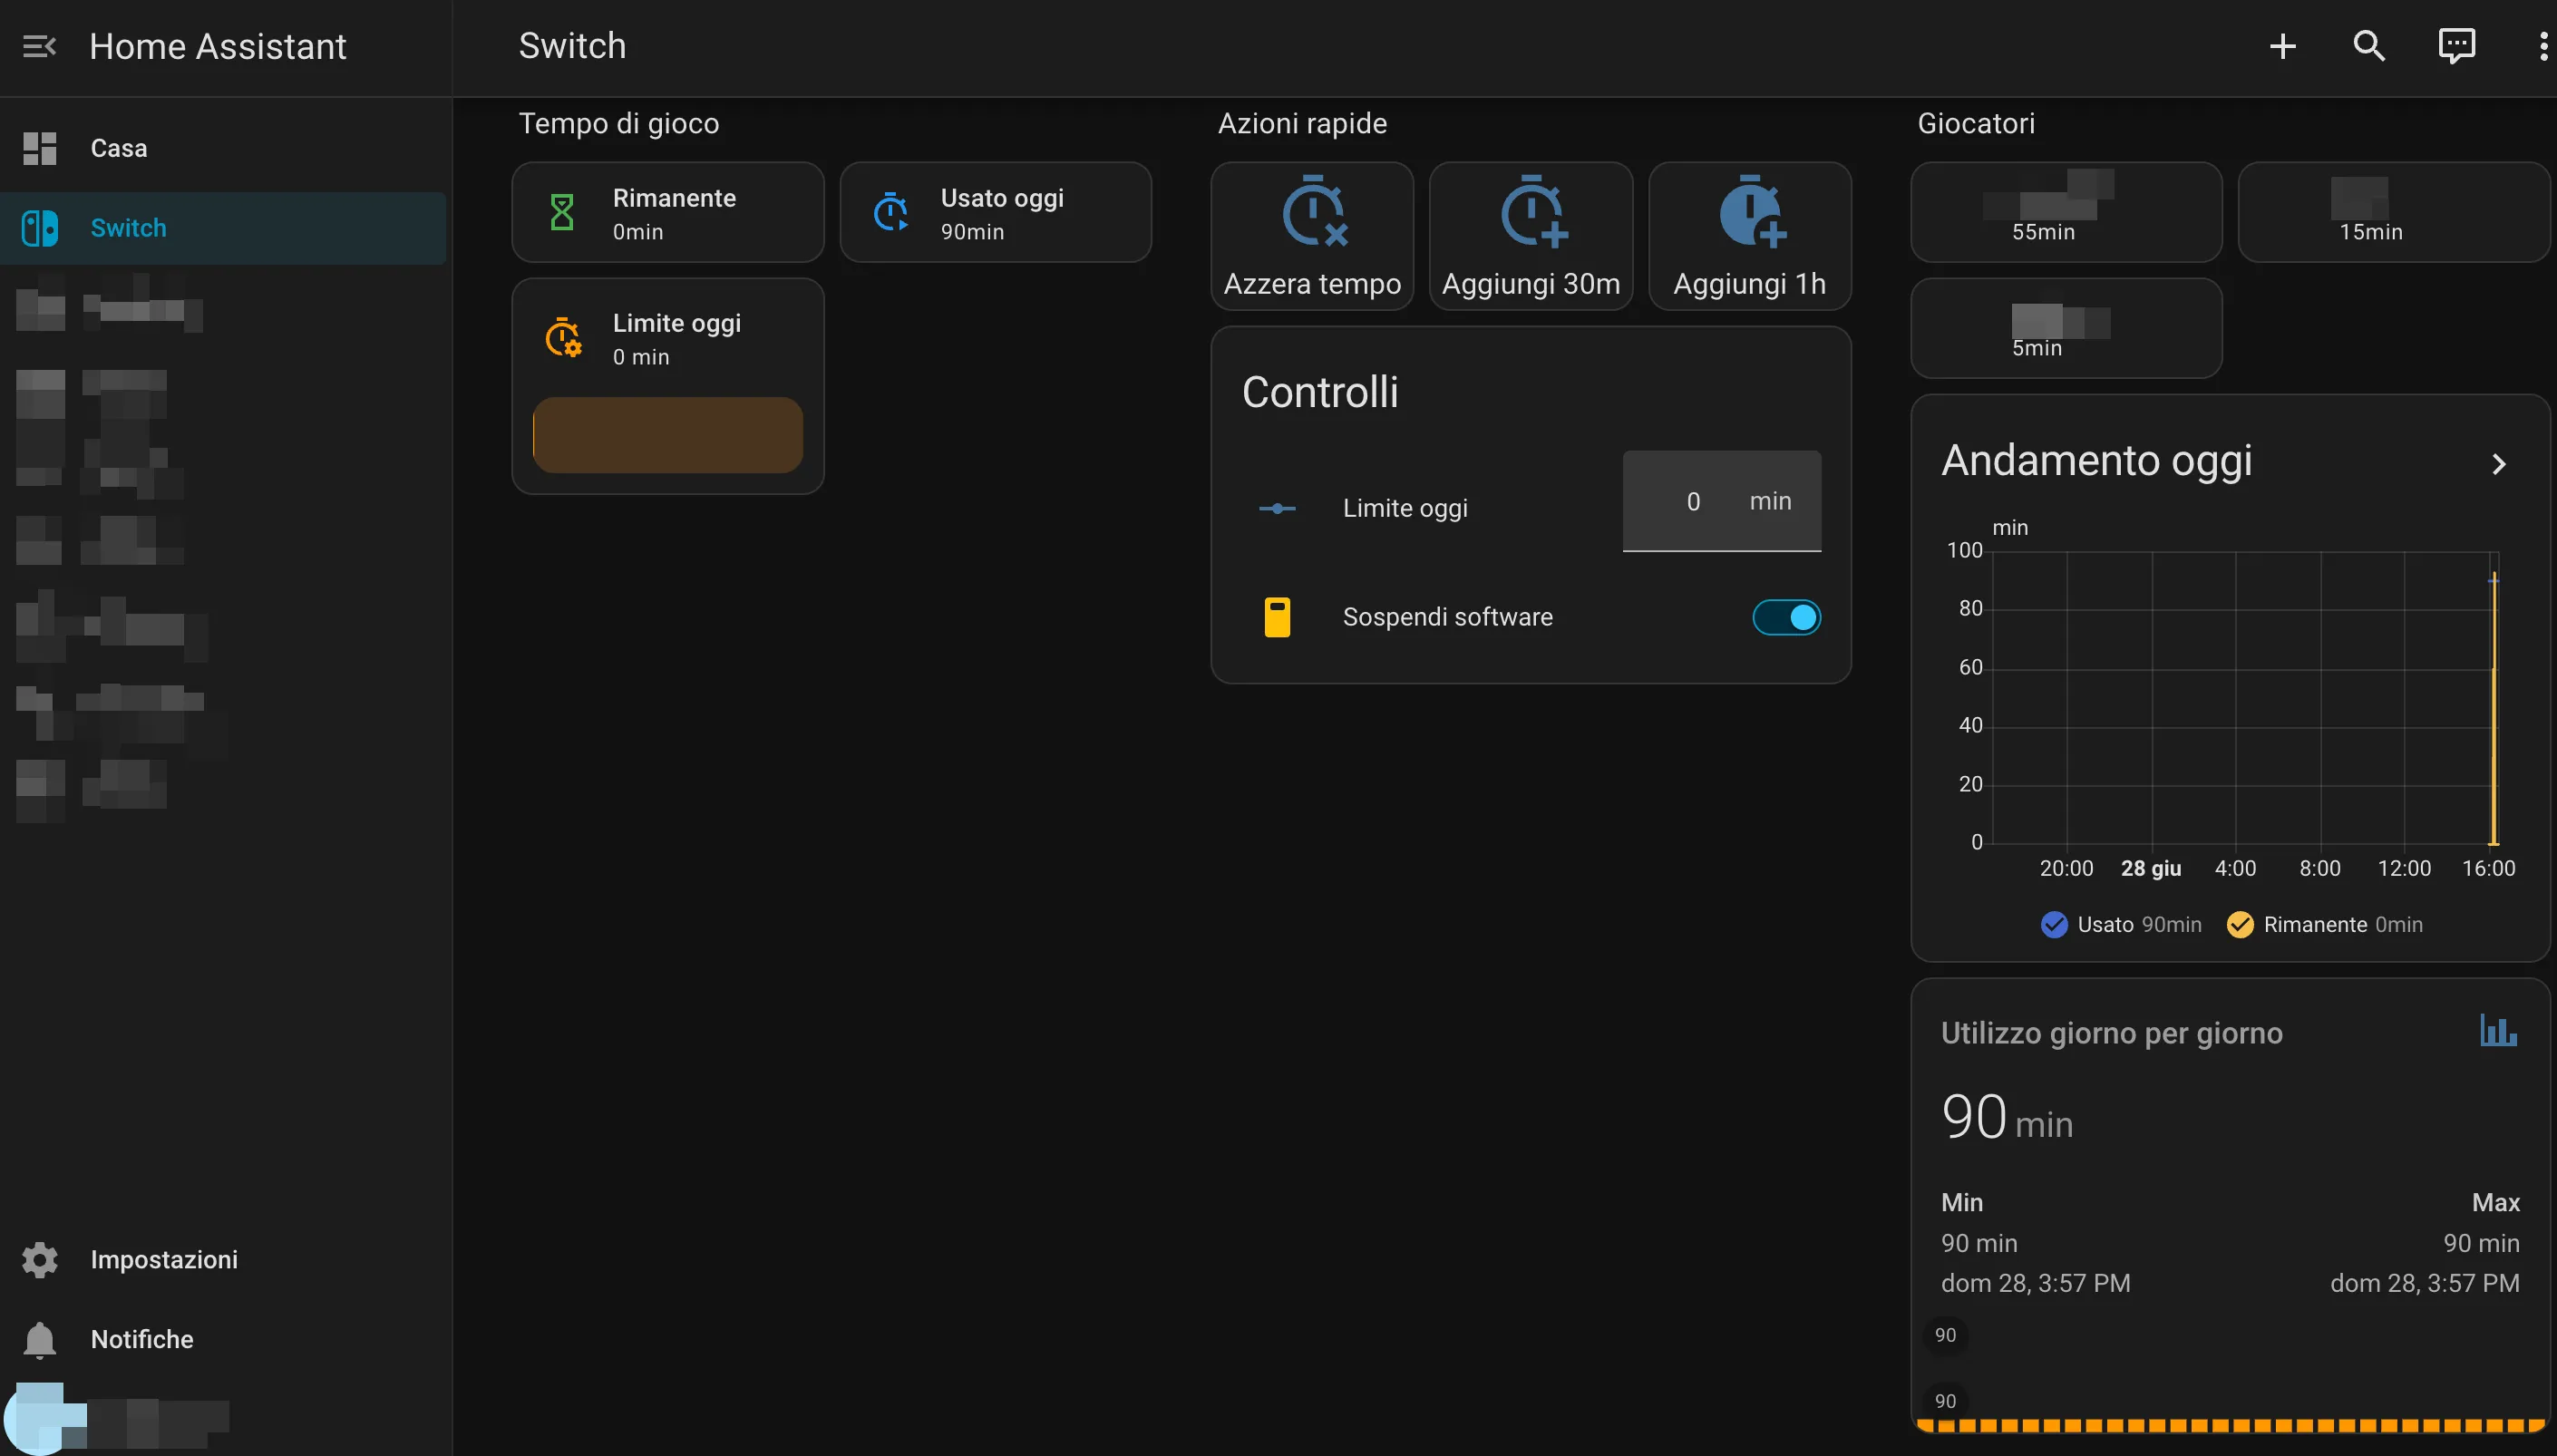Click the 28 giu date label on chart axis

[x=2150, y=868]
